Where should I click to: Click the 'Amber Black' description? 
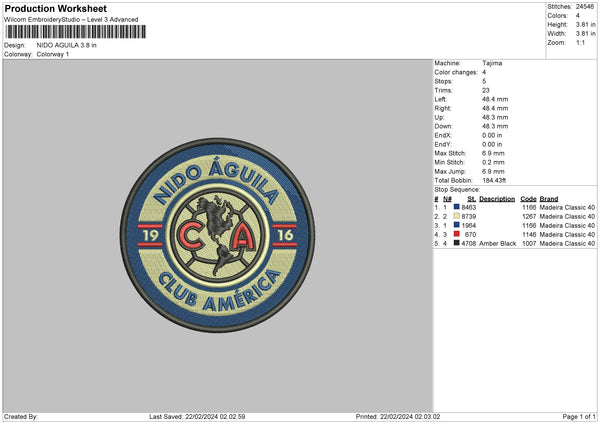[x=497, y=243]
